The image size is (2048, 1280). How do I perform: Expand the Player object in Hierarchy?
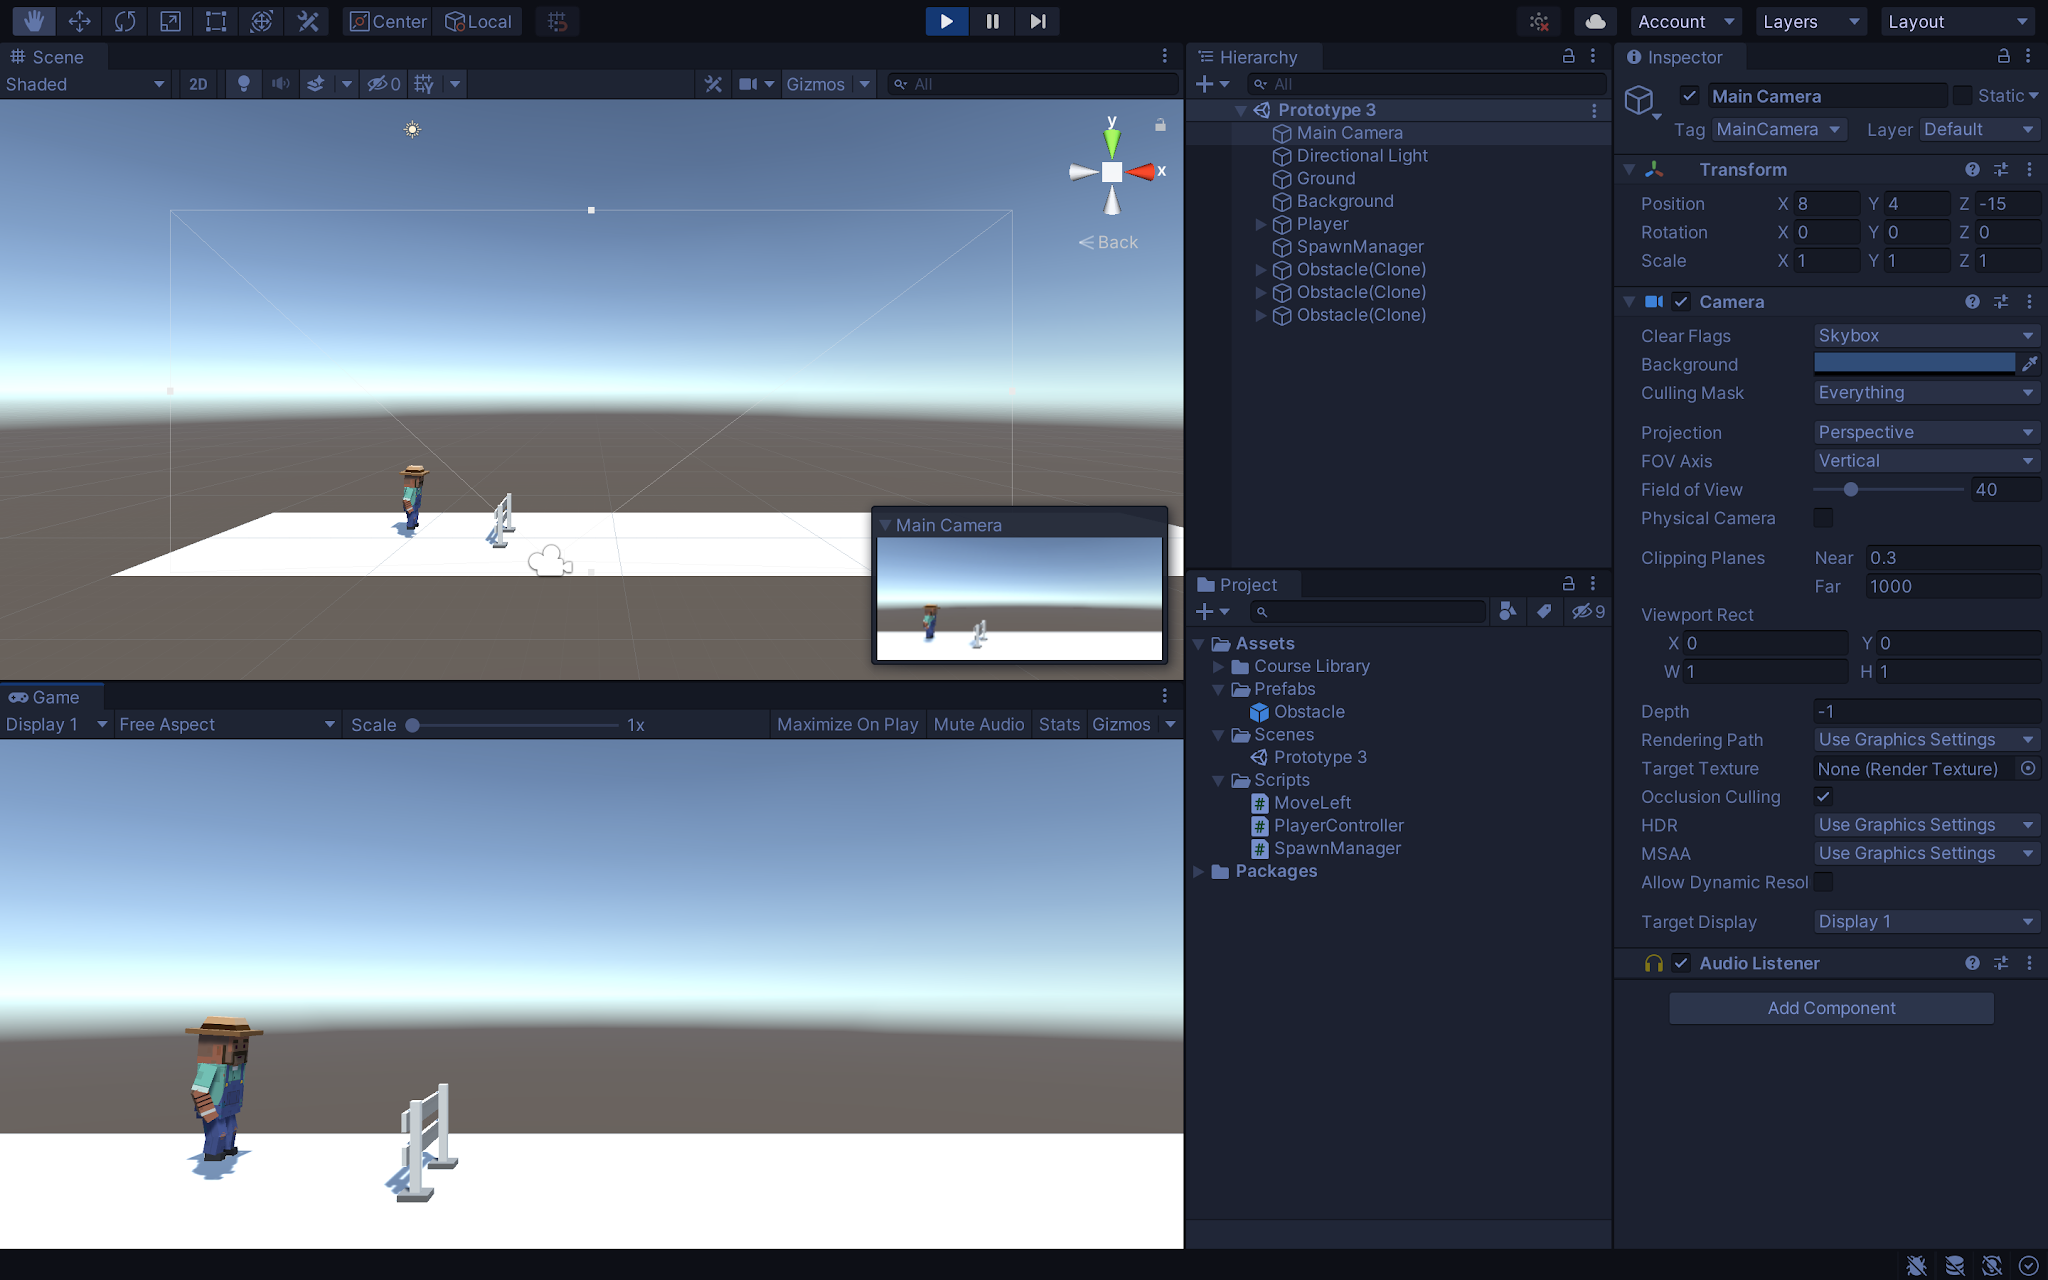[x=1261, y=224]
